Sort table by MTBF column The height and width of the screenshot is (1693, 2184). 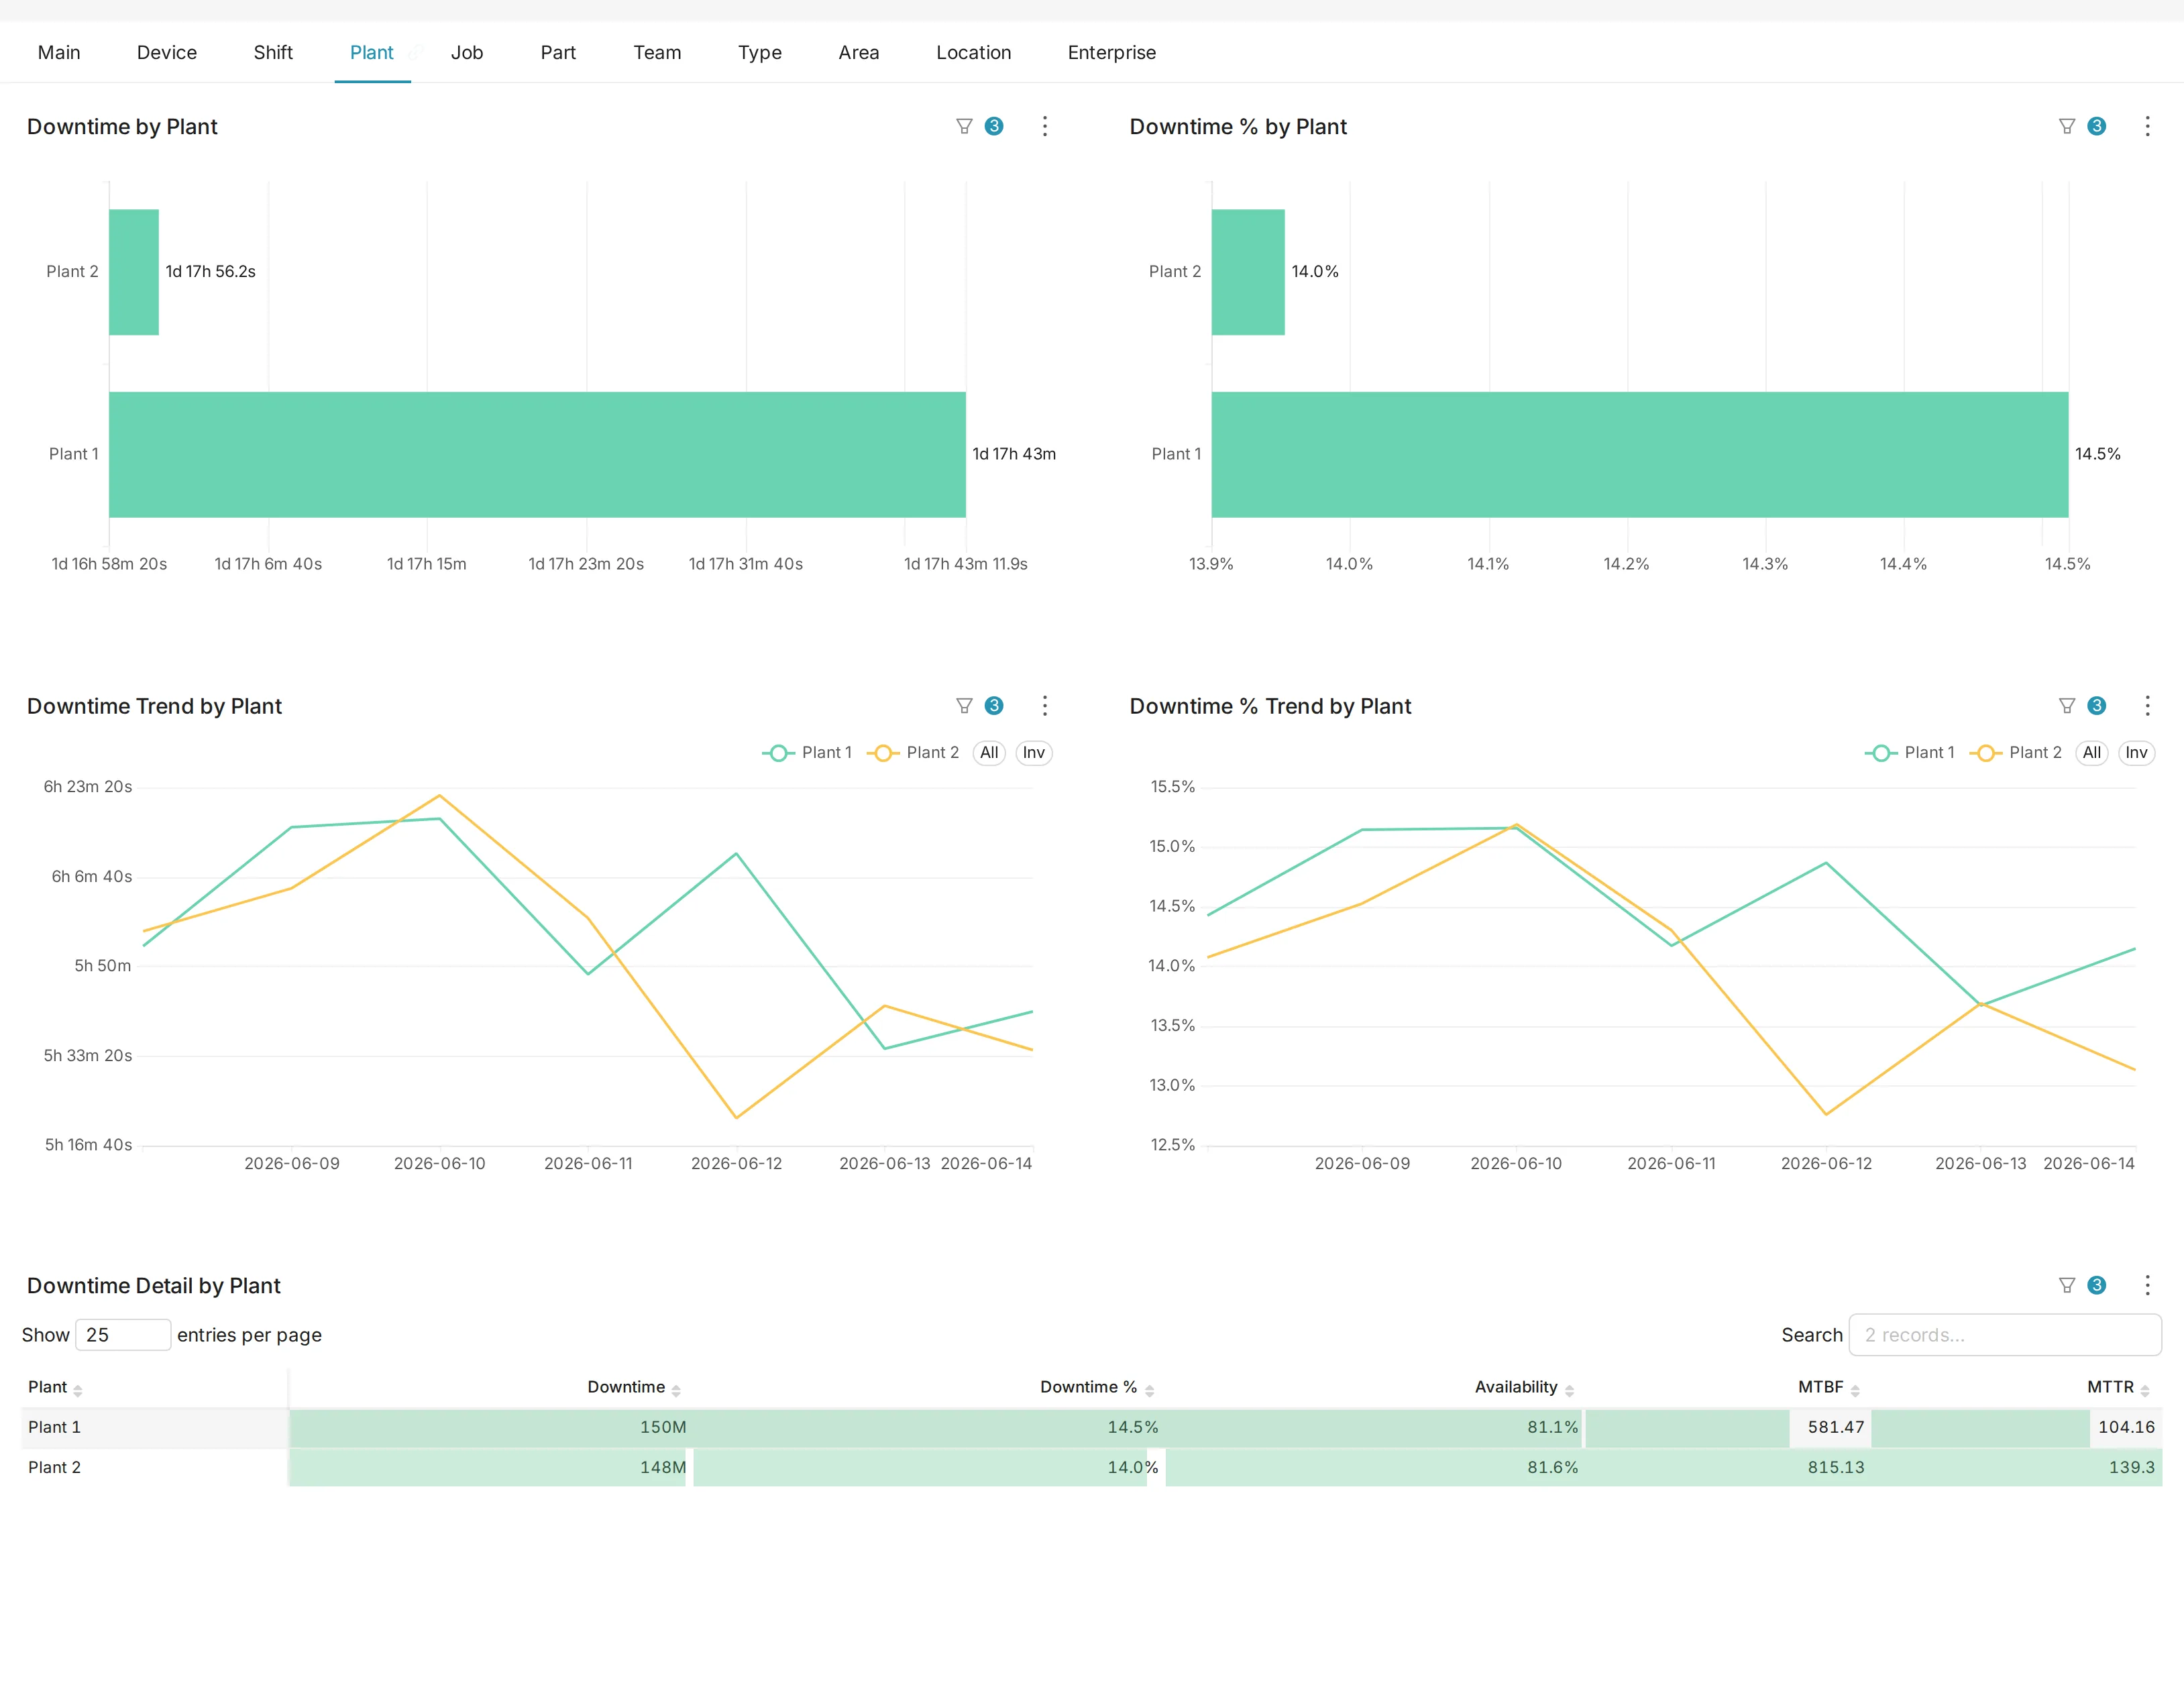1855,1390
